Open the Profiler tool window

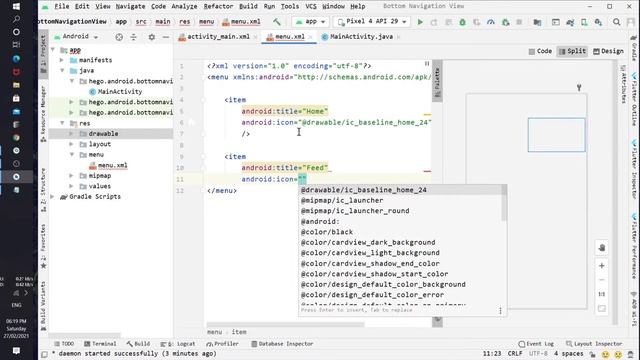pyautogui.click(x=222, y=344)
